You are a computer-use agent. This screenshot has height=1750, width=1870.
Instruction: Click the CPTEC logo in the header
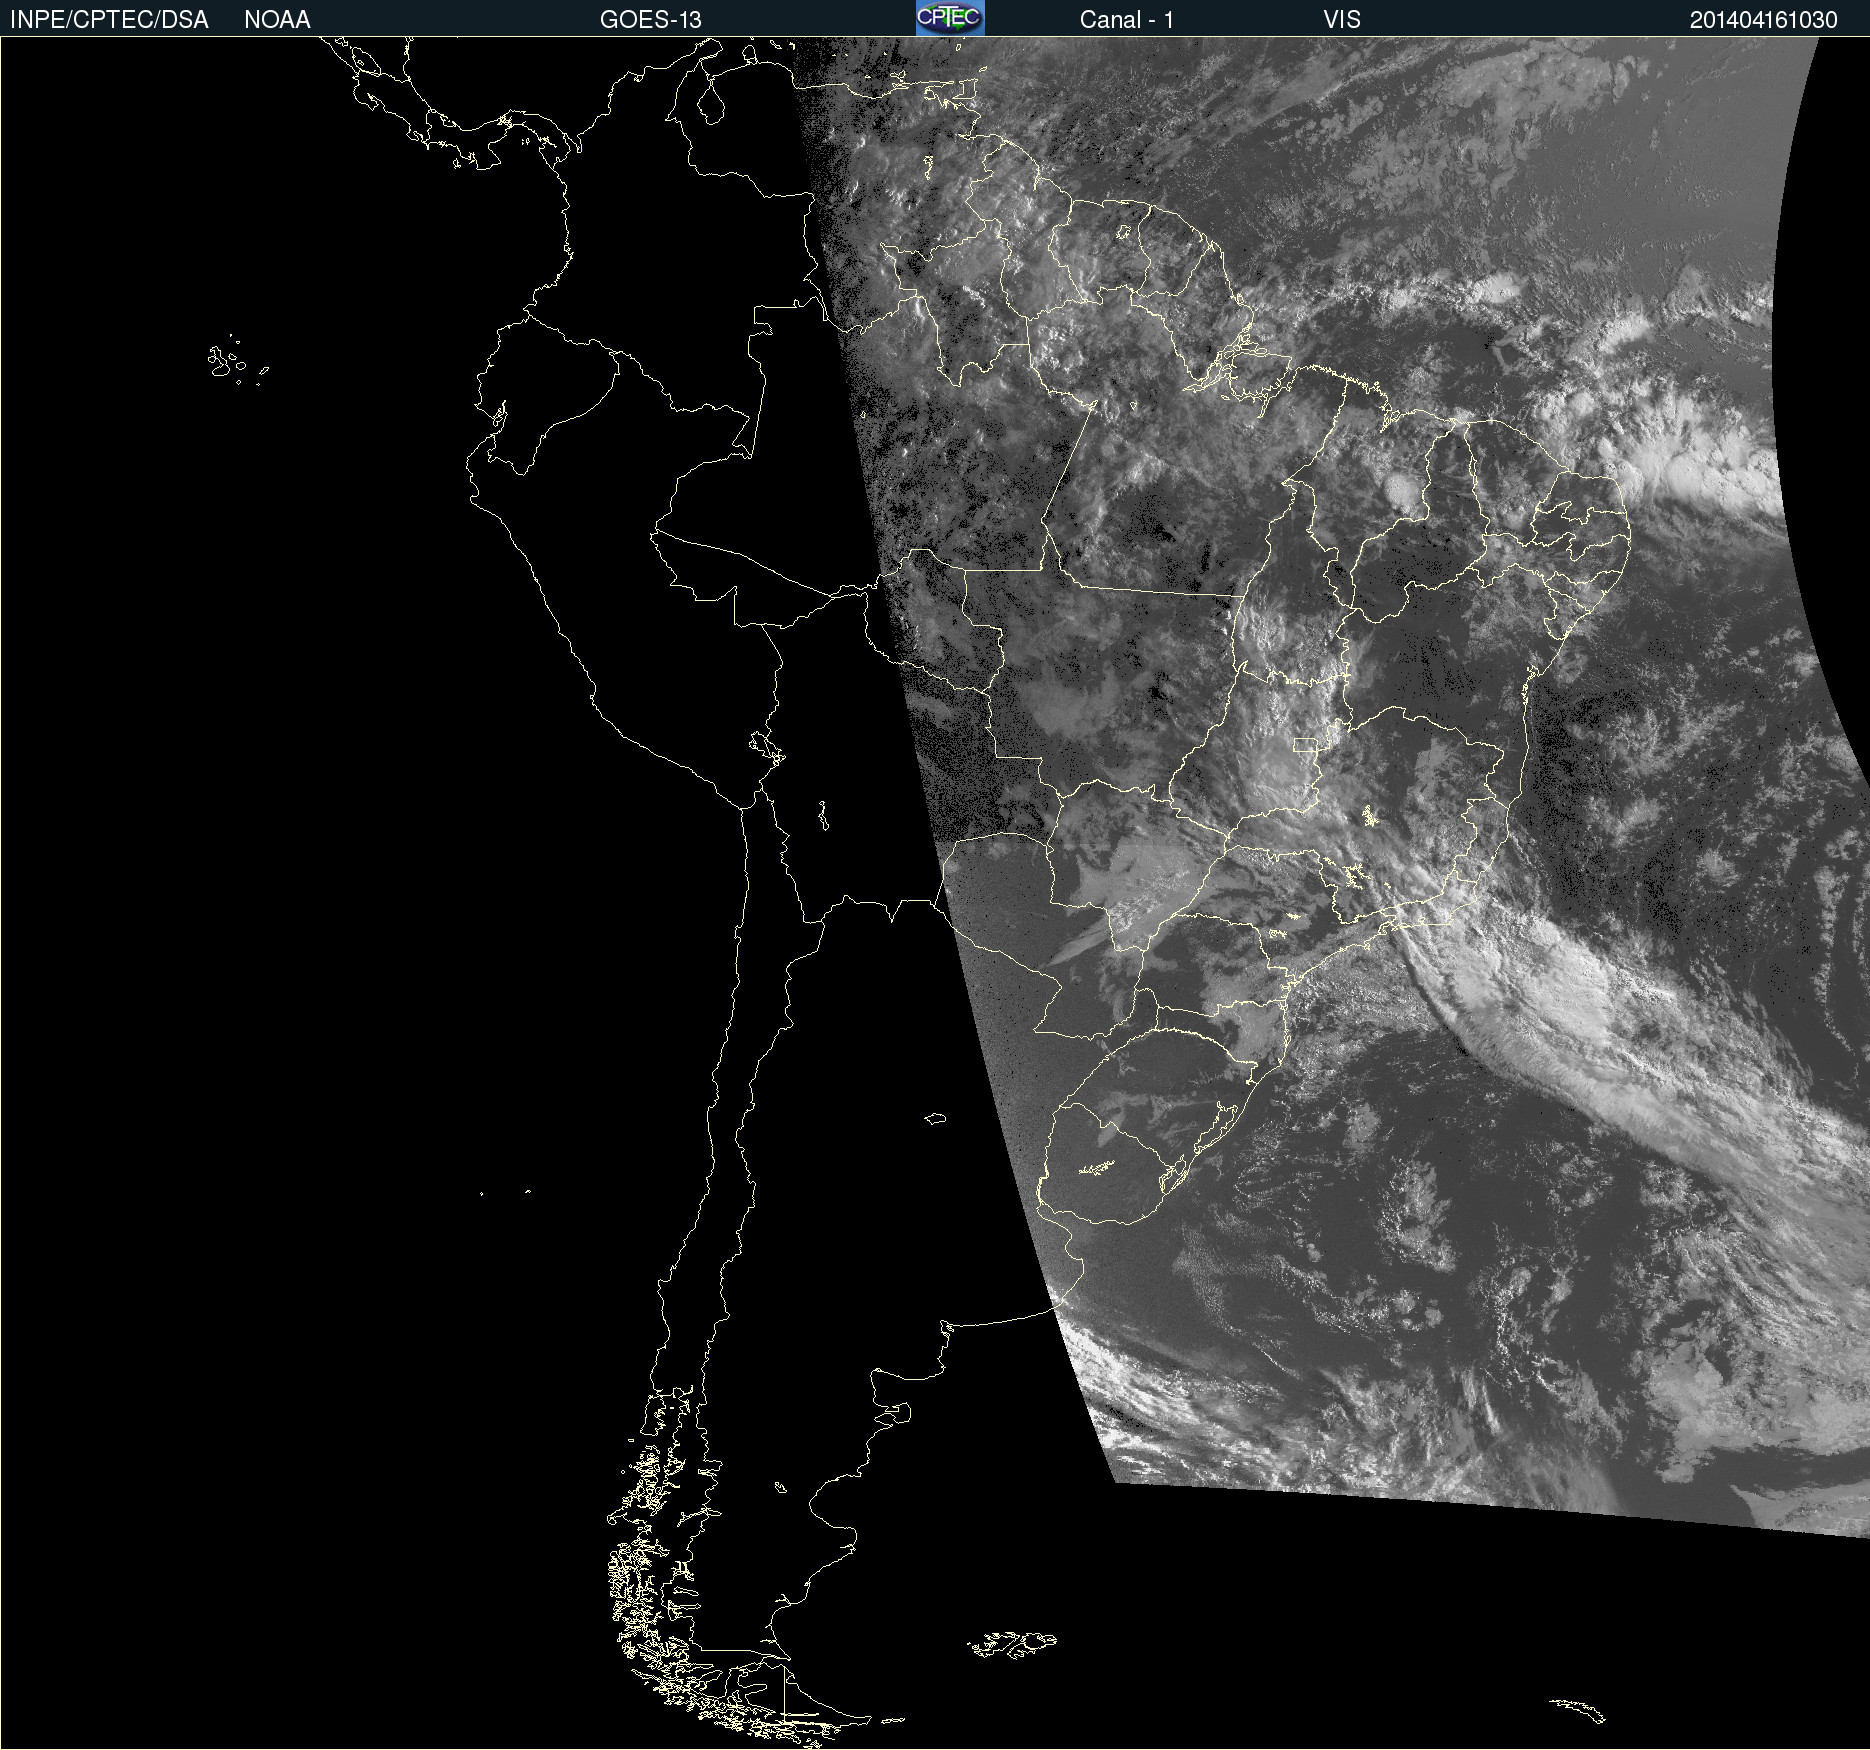(950, 18)
